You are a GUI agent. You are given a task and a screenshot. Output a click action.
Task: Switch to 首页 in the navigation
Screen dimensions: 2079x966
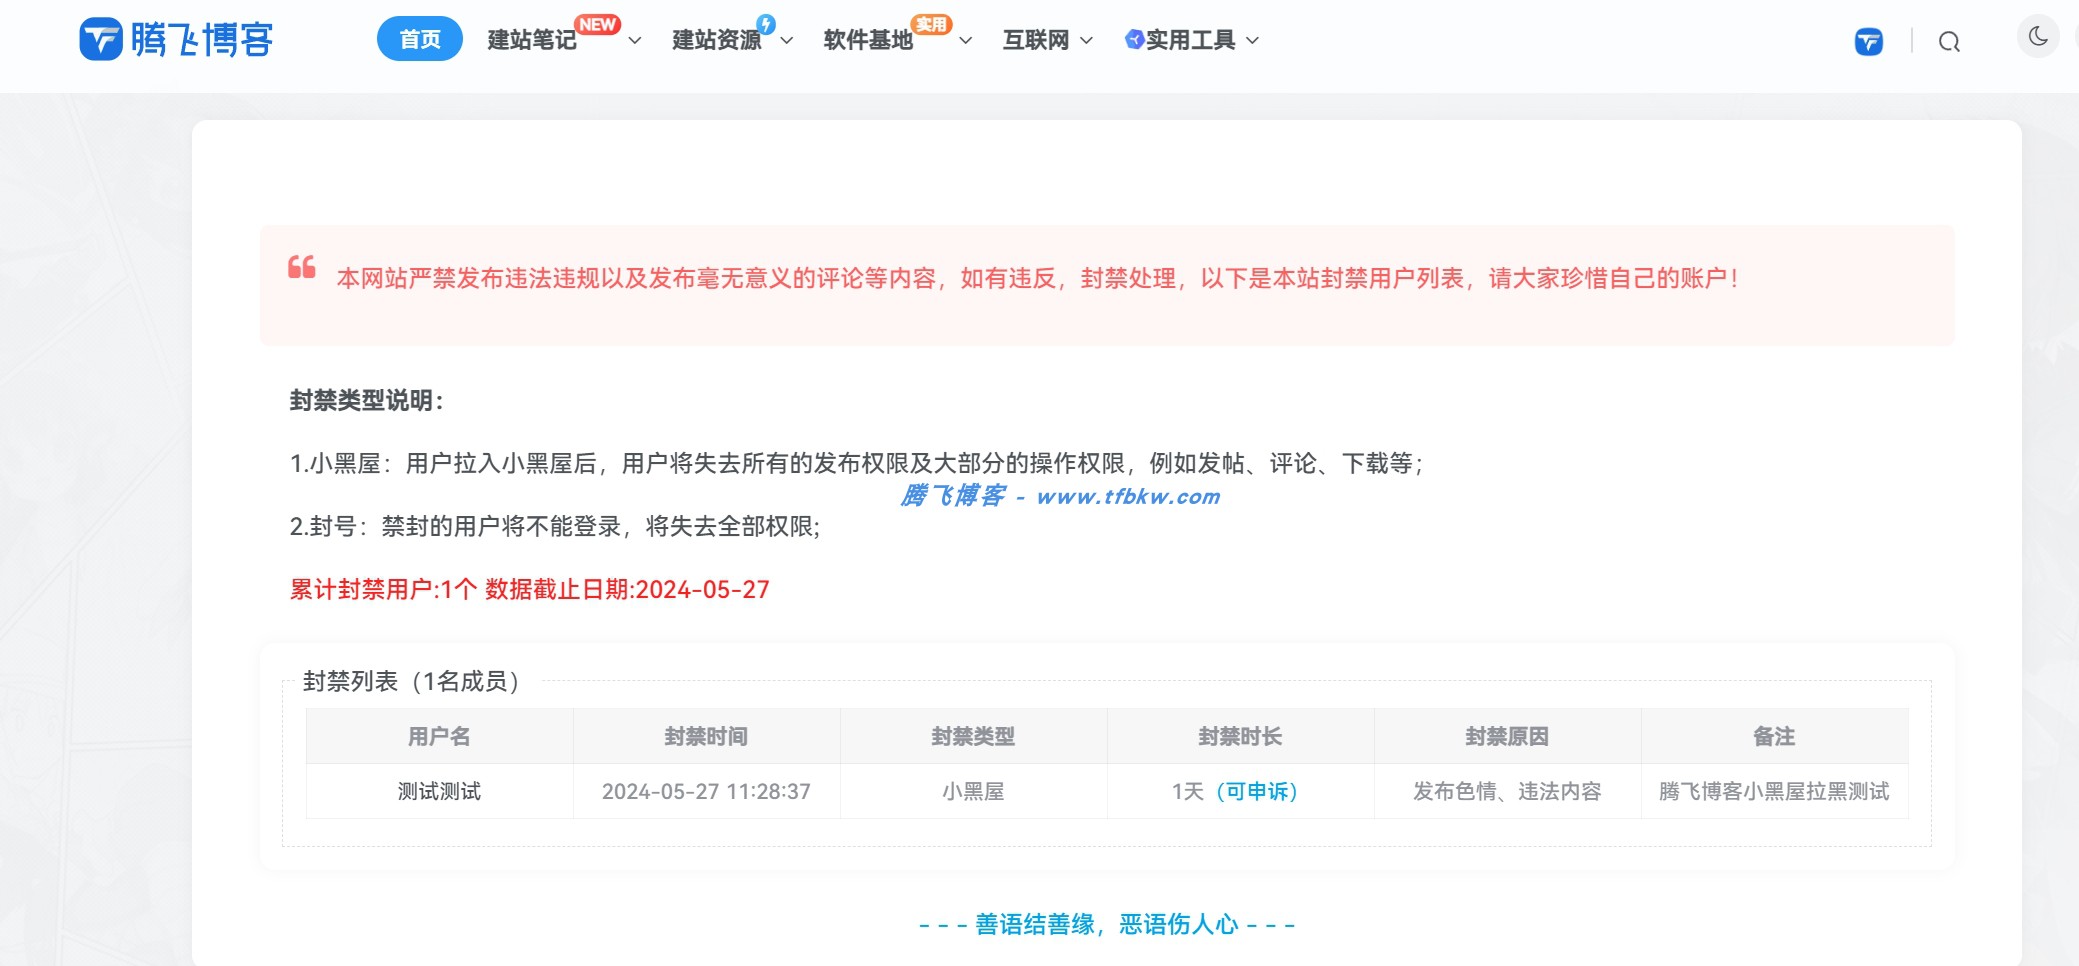420,39
